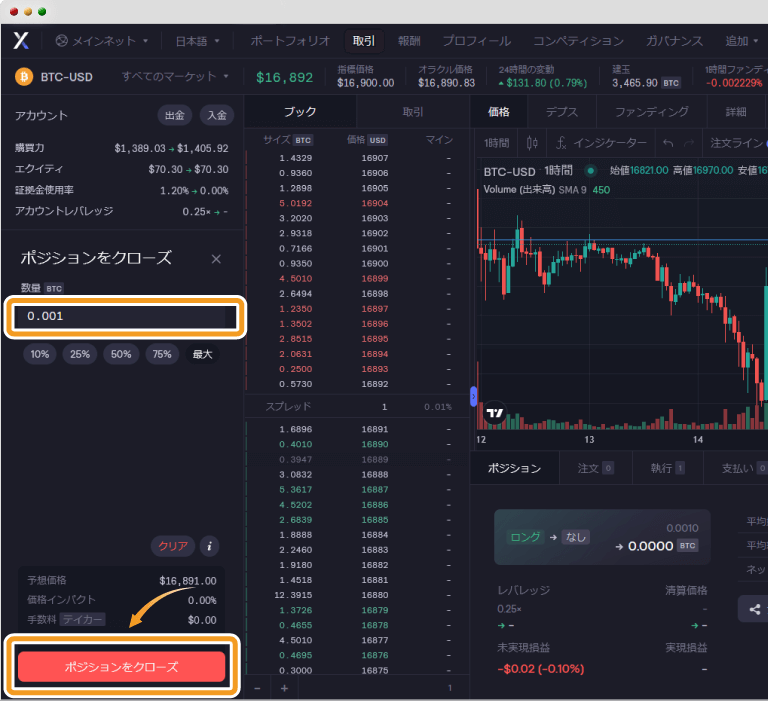Open the 報酬 rewards nav item

coord(409,41)
